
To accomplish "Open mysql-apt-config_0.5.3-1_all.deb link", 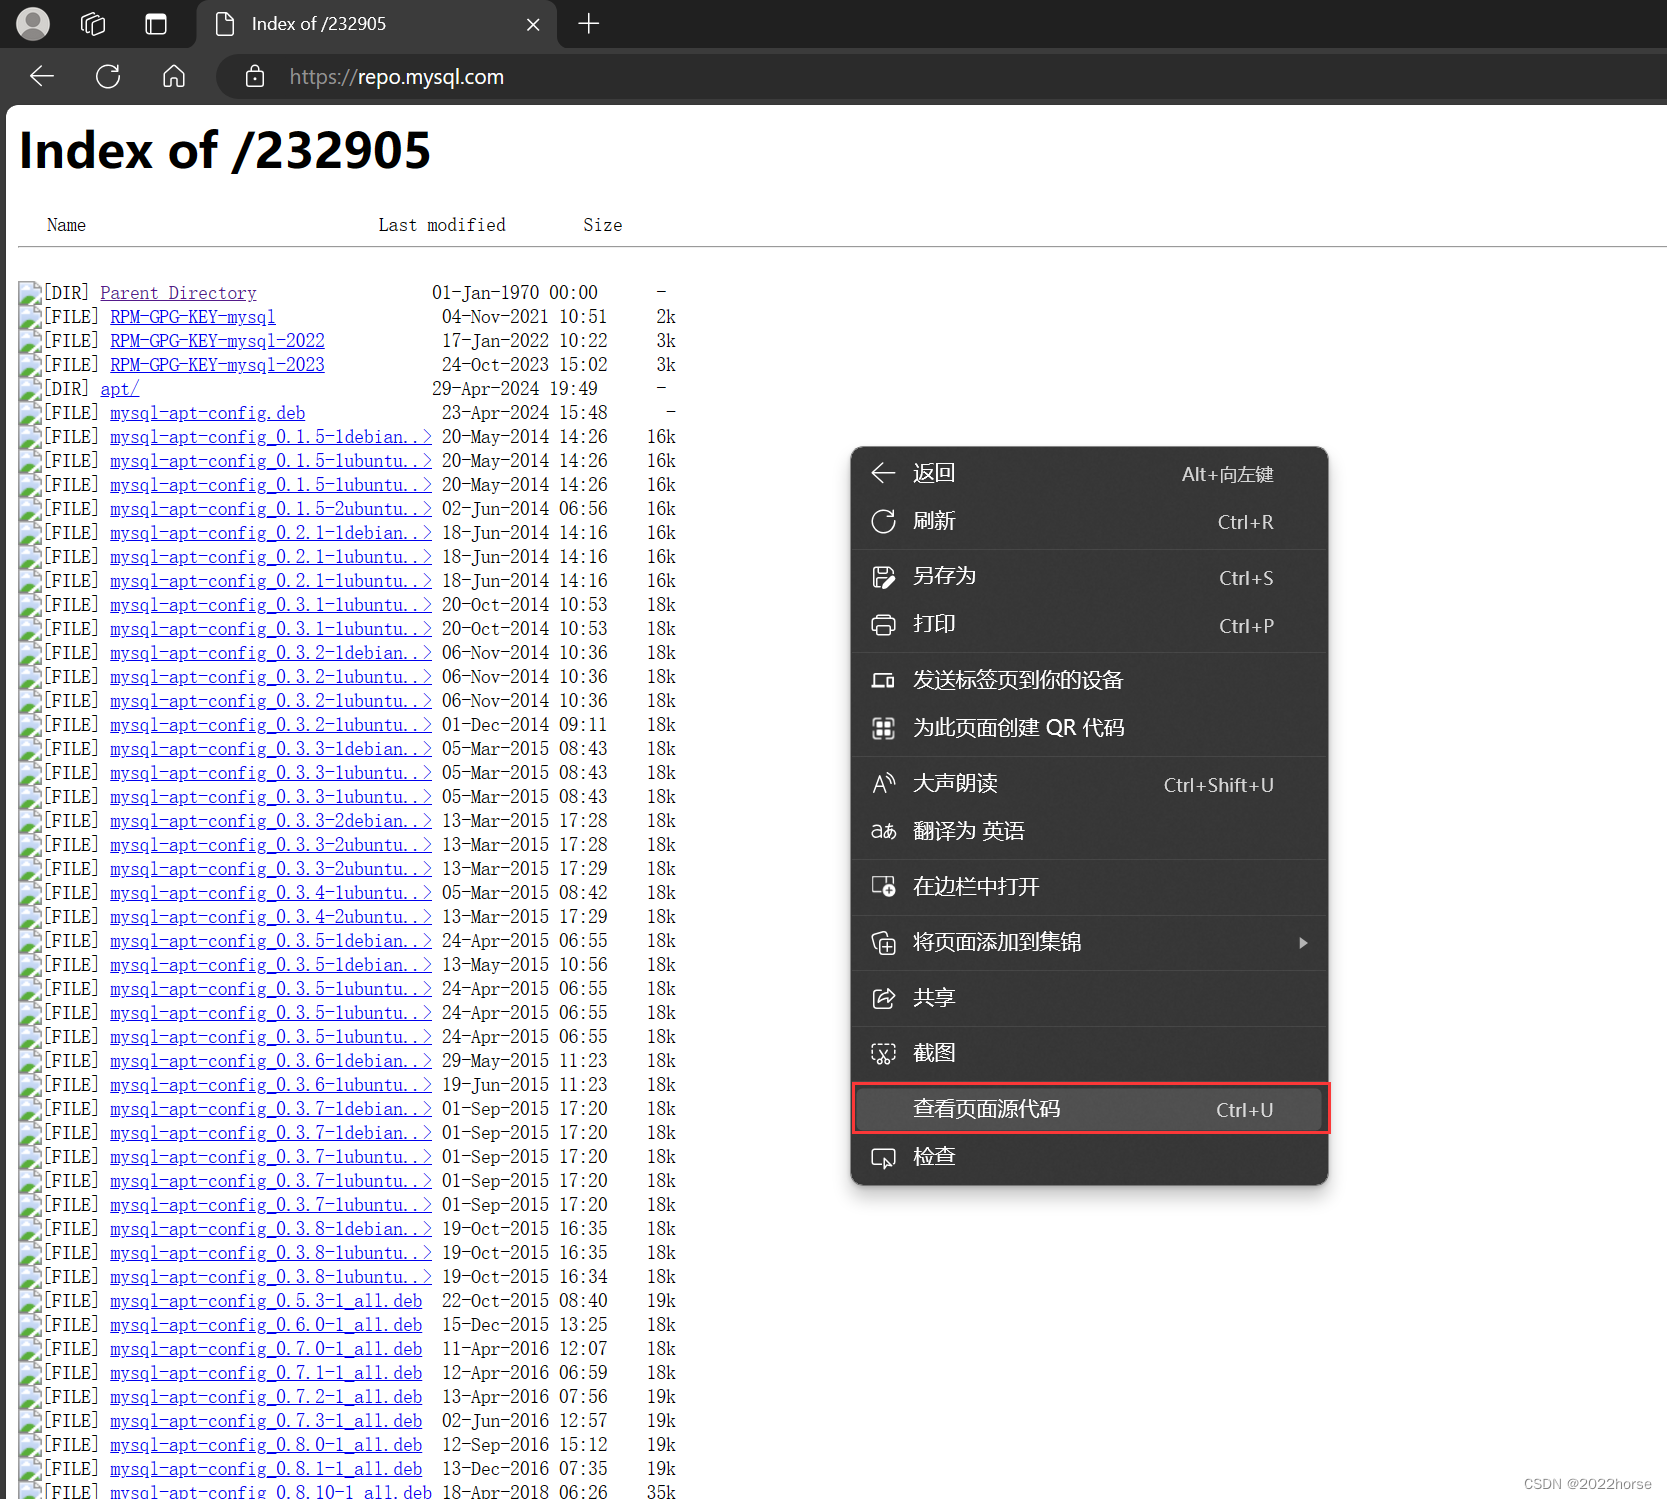I will (266, 1301).
